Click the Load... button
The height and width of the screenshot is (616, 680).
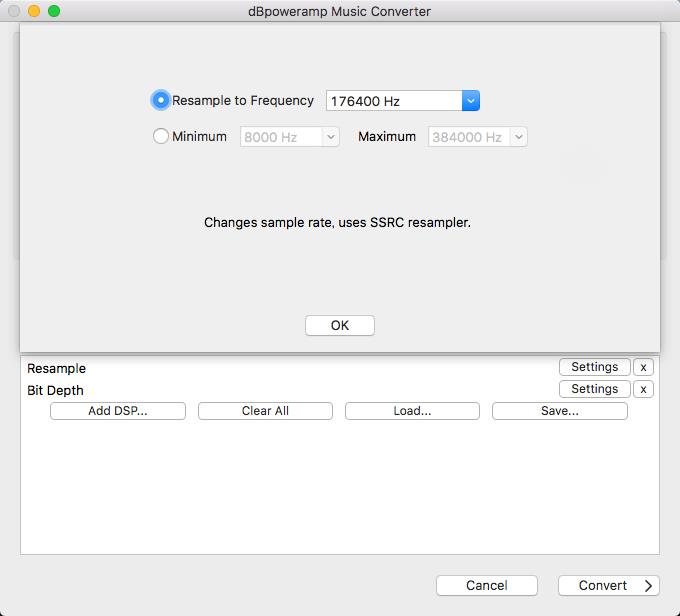412,411
